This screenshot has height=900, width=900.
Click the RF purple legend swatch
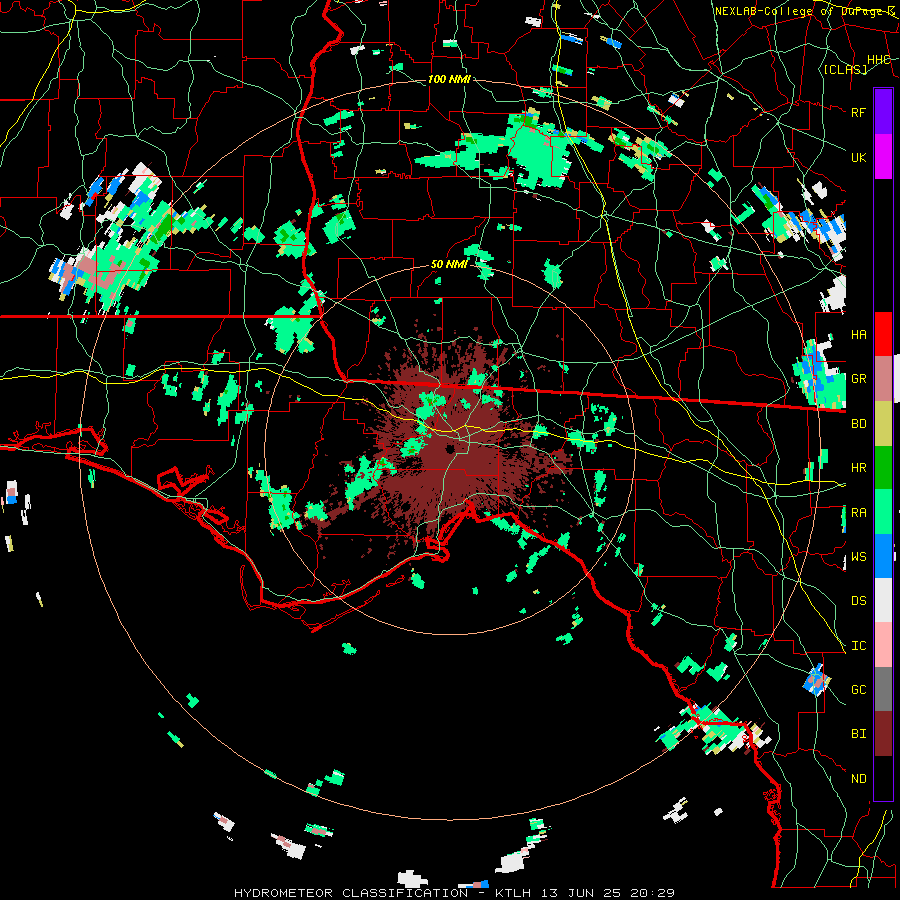click(x=883, y=112)
